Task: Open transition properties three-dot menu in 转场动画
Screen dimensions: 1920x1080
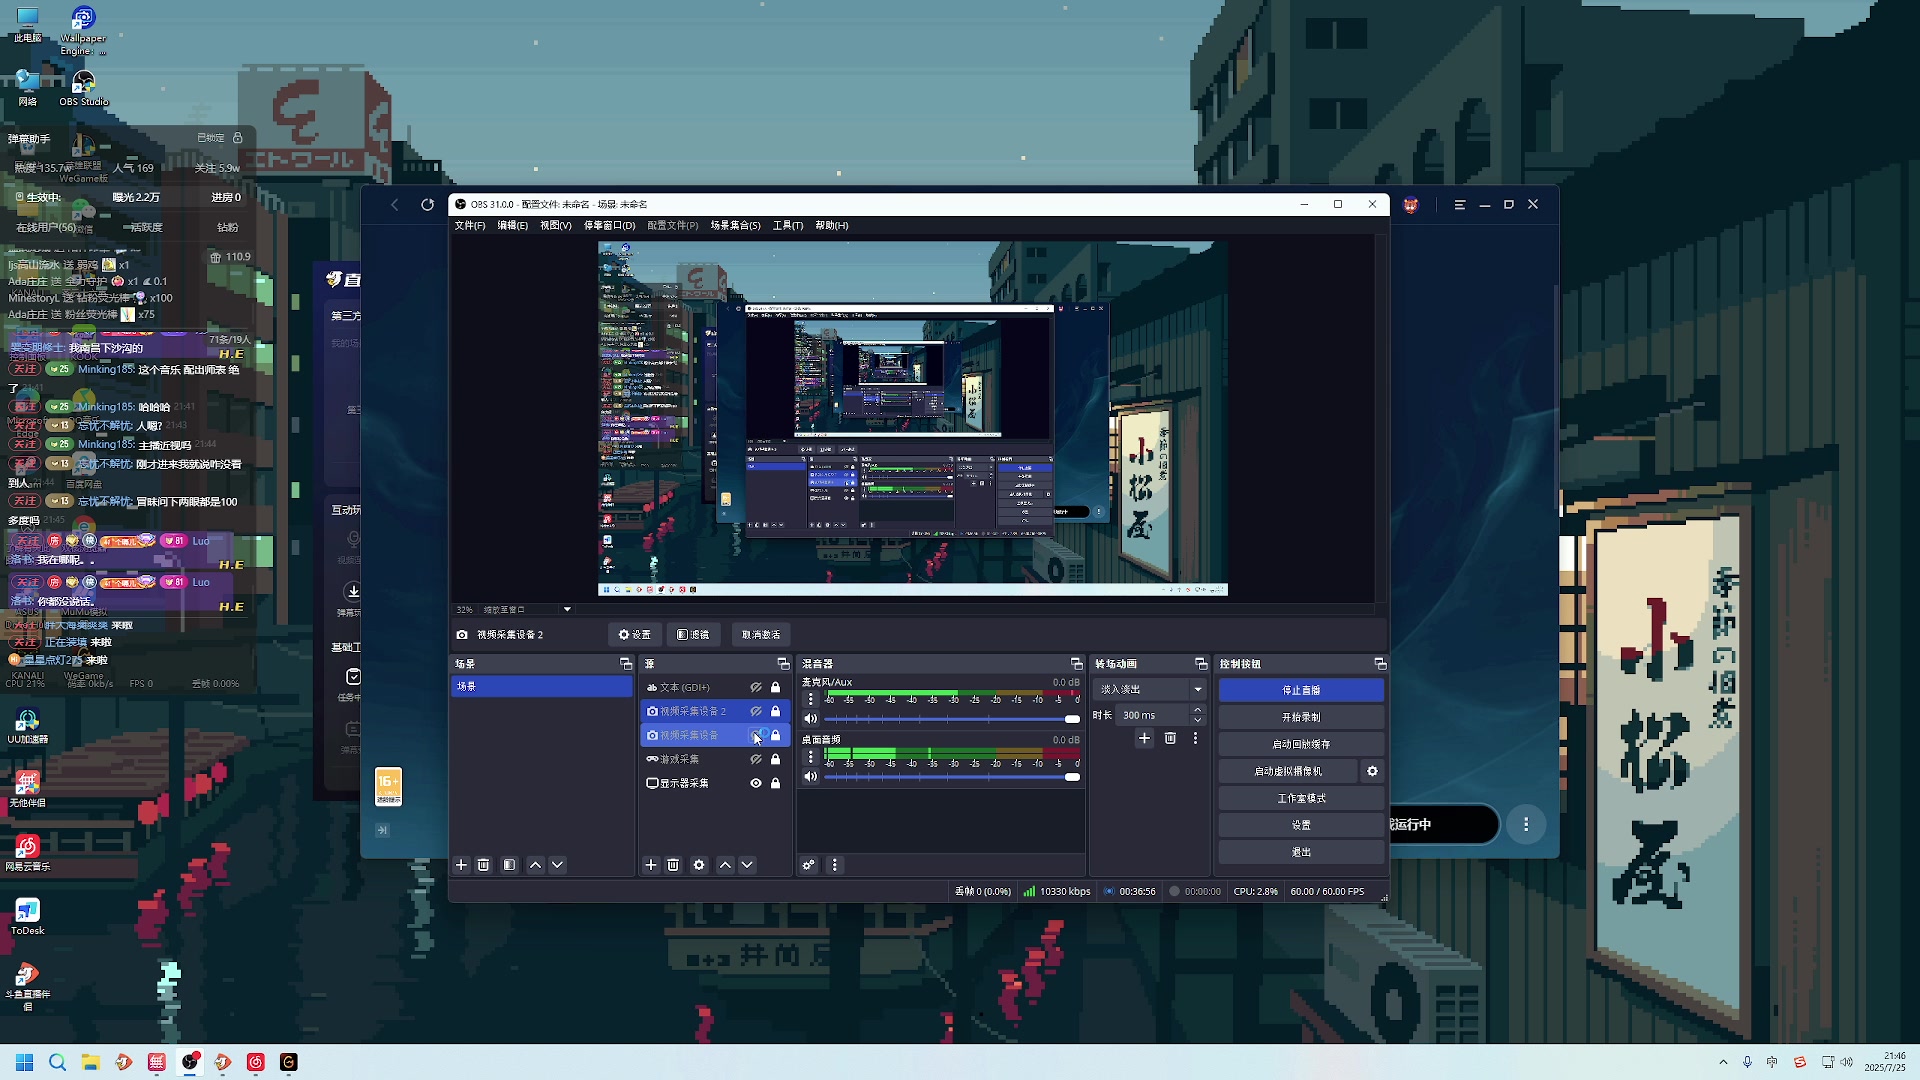Action: [x=1195, y=738]
